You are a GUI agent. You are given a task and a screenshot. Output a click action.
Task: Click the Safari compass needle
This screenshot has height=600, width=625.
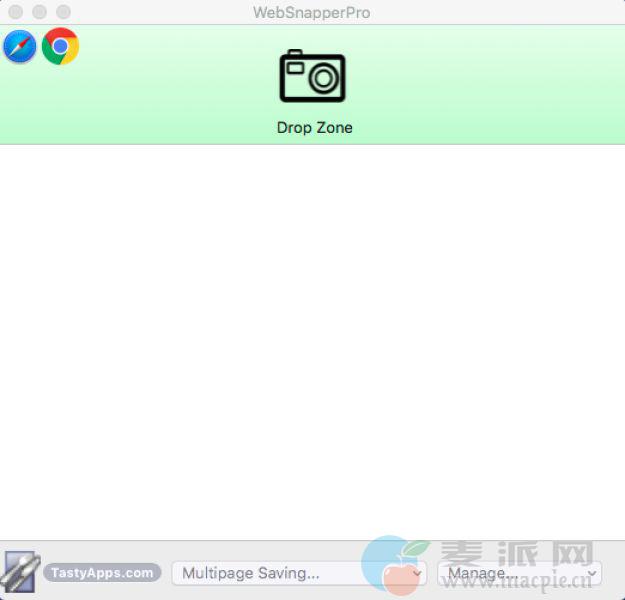tap(20, 47)
